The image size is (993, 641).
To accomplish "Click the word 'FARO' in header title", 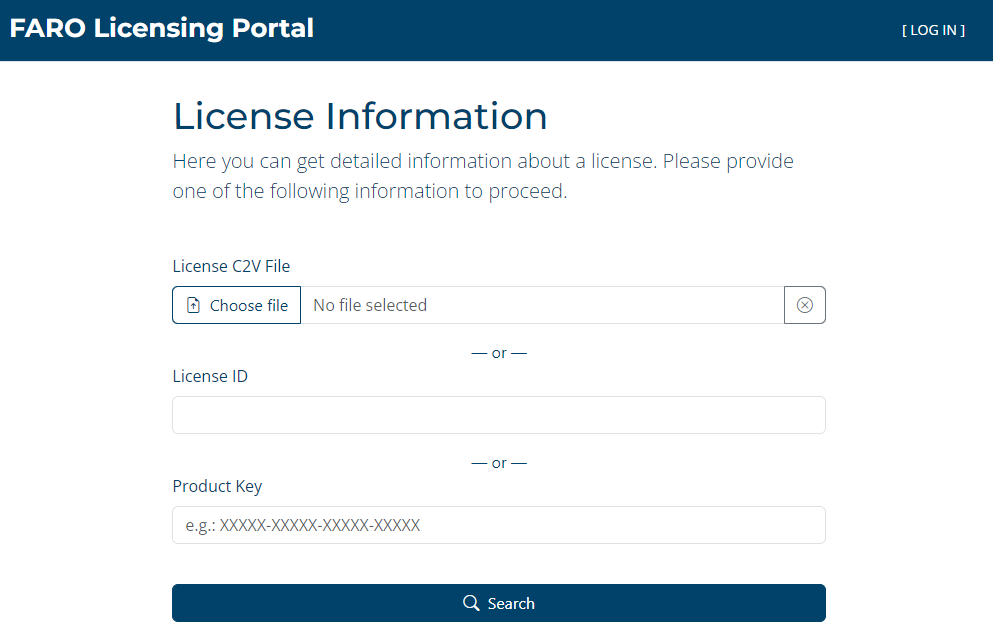I will pos(48,28).
